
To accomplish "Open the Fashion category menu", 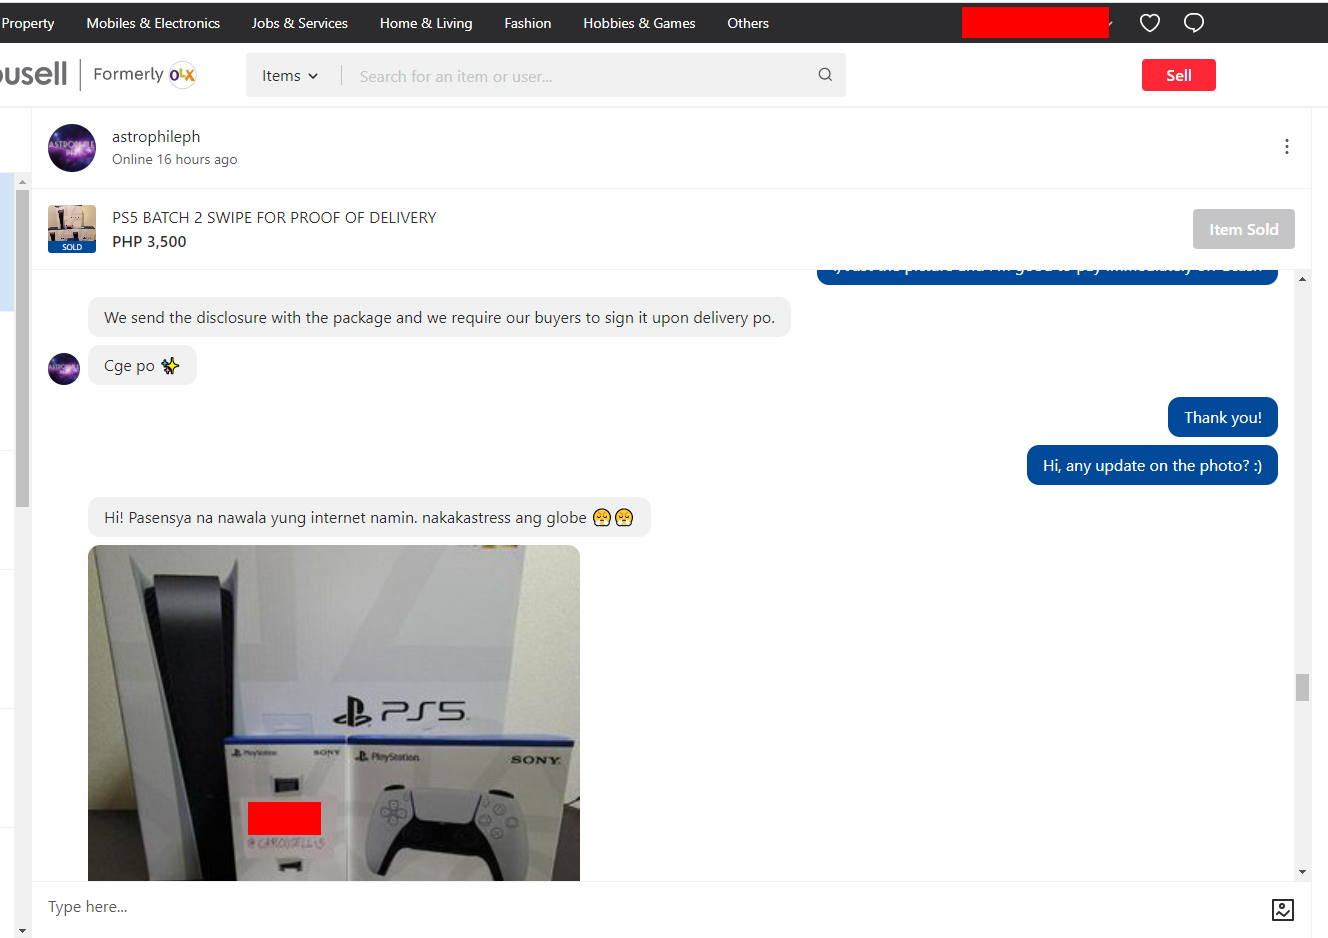I will 528,23.
